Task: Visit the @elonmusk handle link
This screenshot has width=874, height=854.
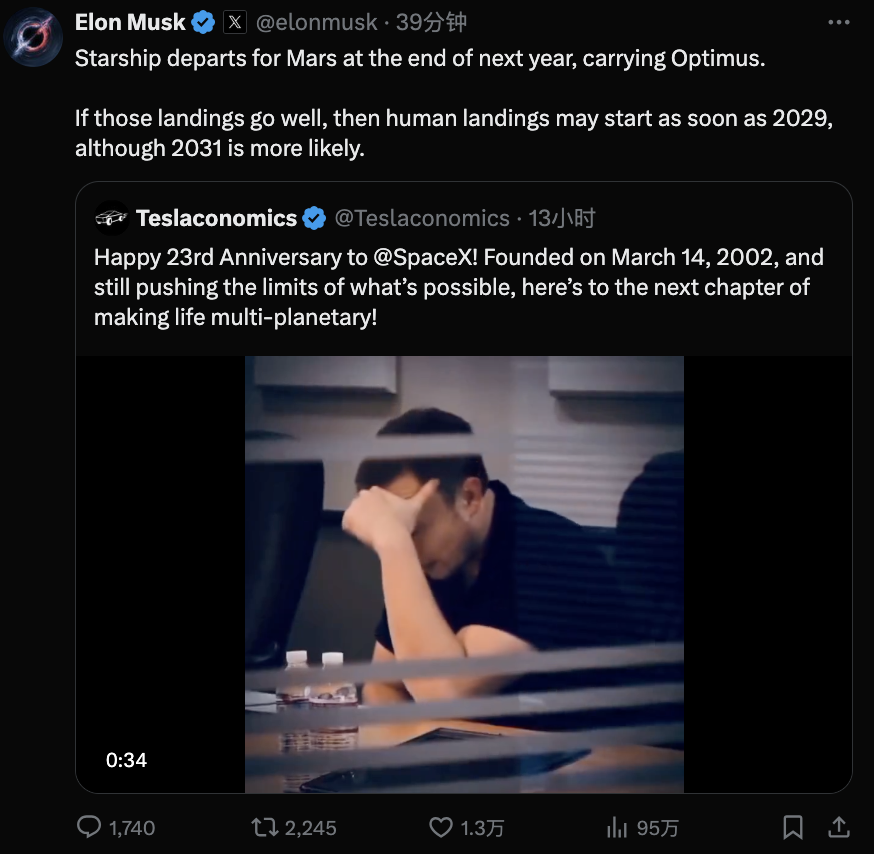Action: click(319, 22)
